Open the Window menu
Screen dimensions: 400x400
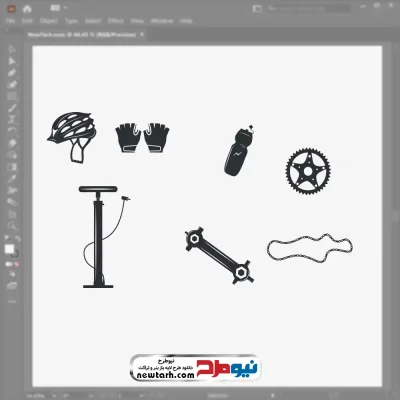click(162, 21)
